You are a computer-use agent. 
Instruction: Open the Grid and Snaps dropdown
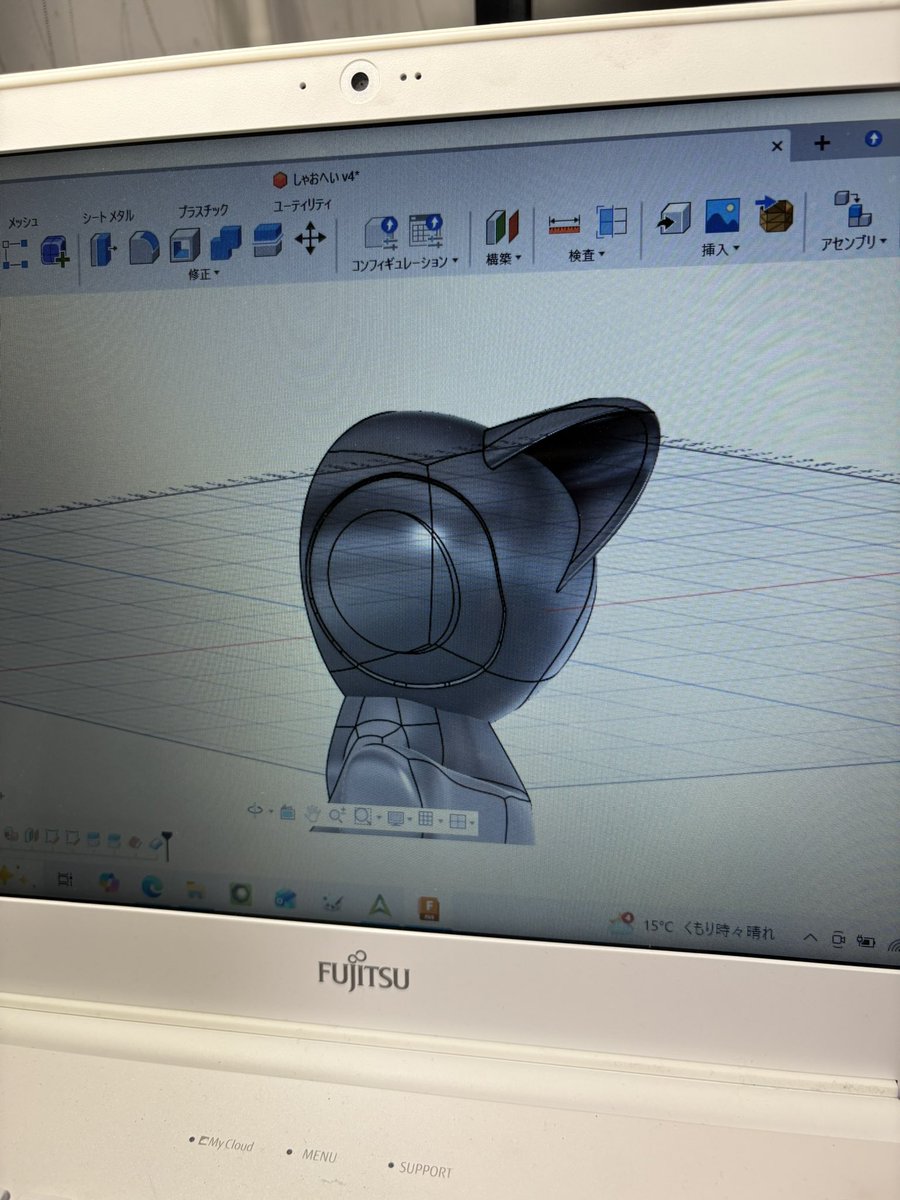[x=429, y=820]
